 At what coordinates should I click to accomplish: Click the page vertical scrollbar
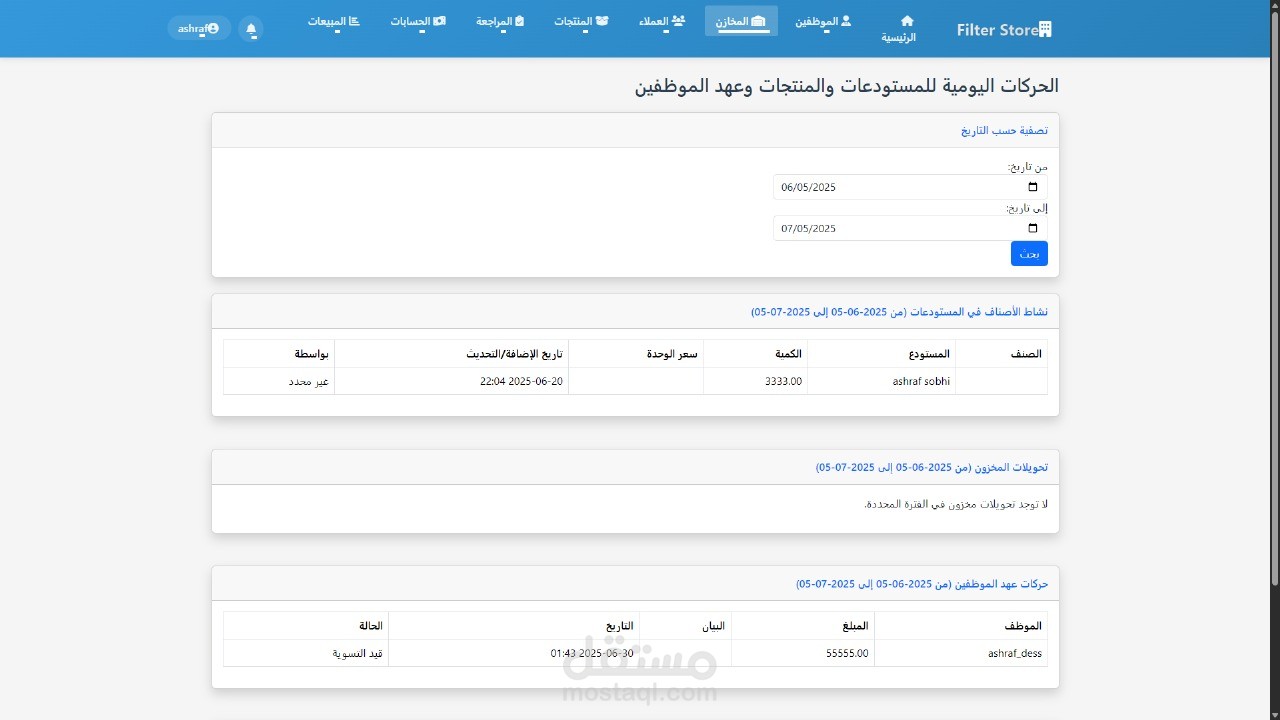pos(1274,300)
